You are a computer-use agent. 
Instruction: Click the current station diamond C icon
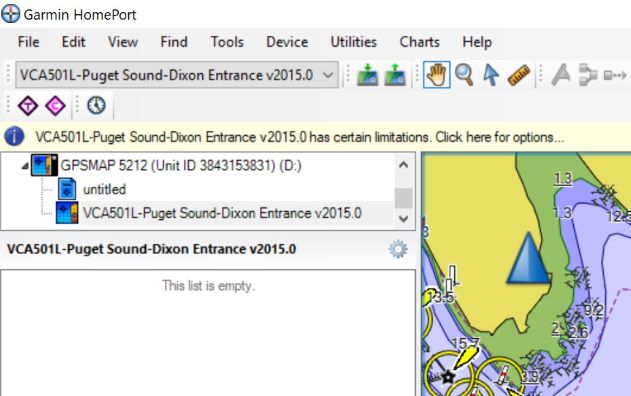pos(55,106)
